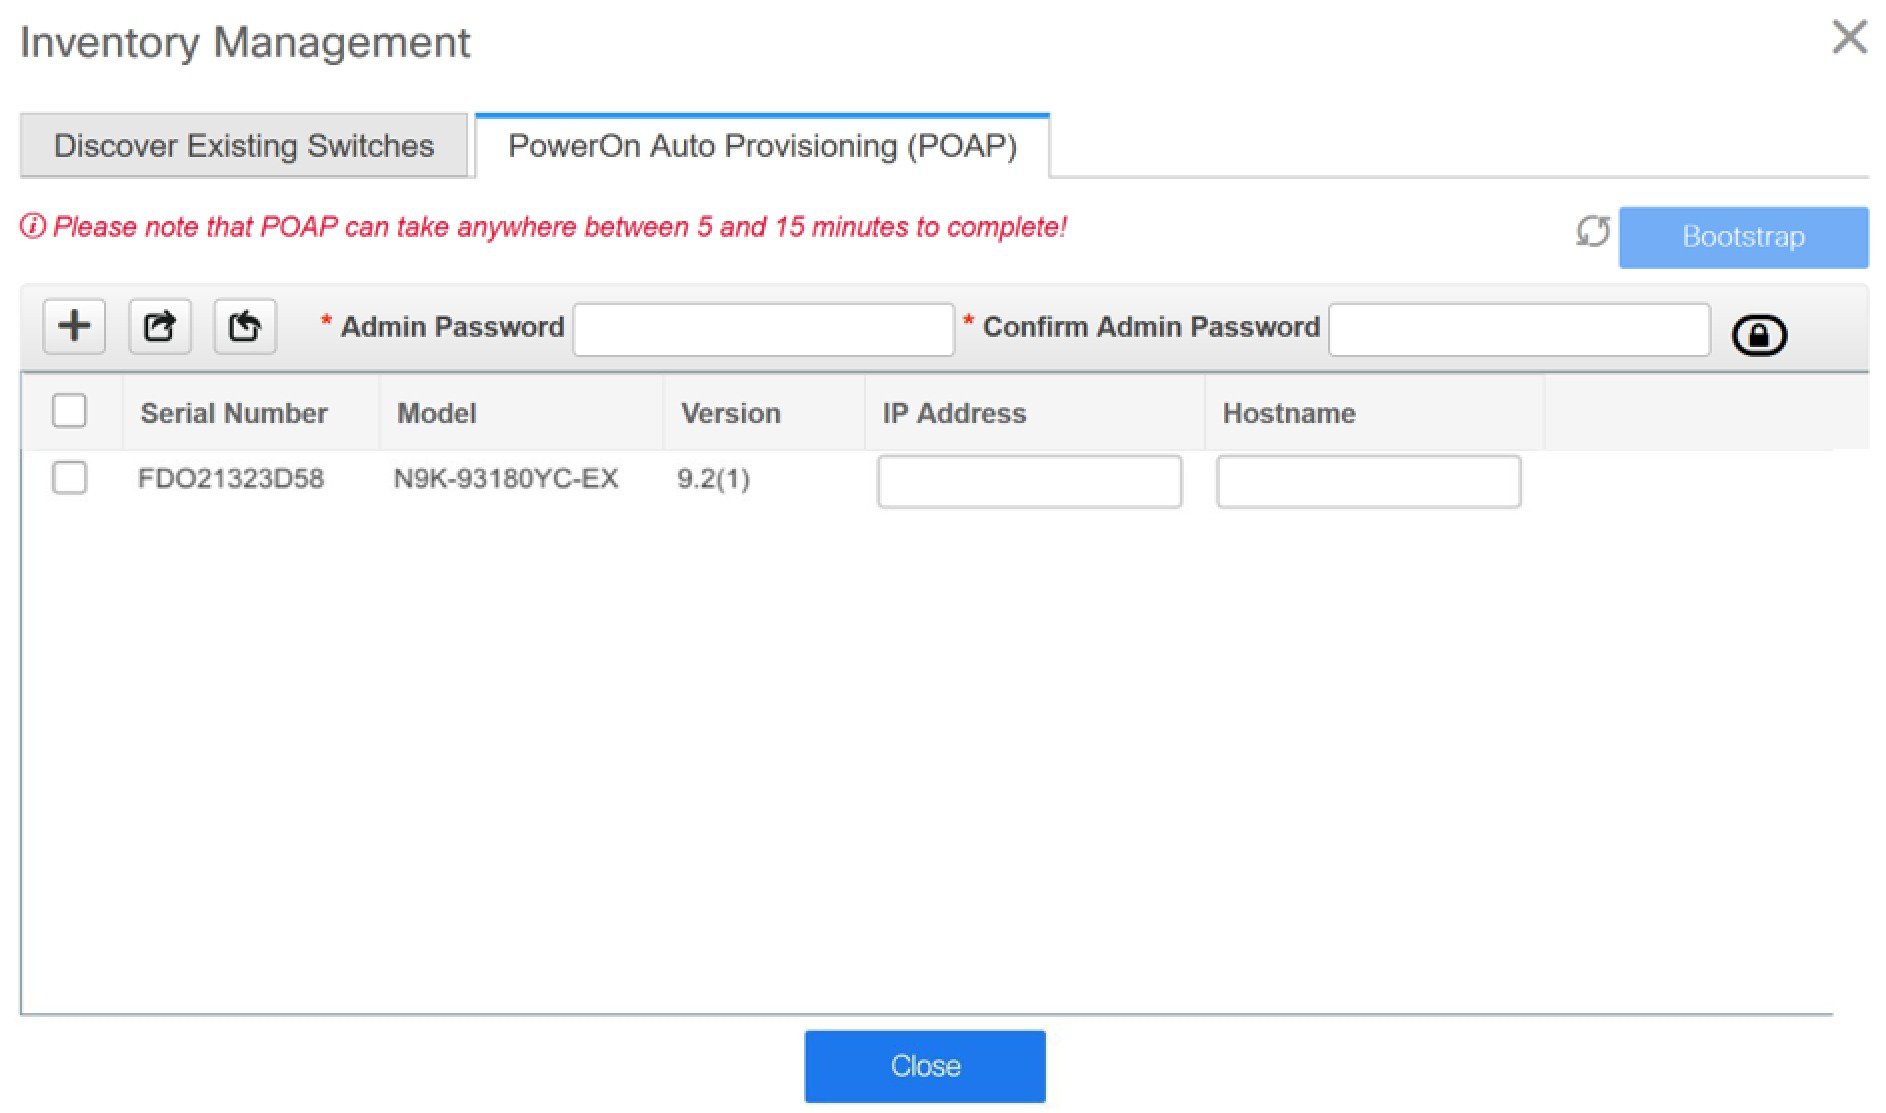Click the import icon in the toolbar
1886x1113 pixels.
(x=245, y=326)
